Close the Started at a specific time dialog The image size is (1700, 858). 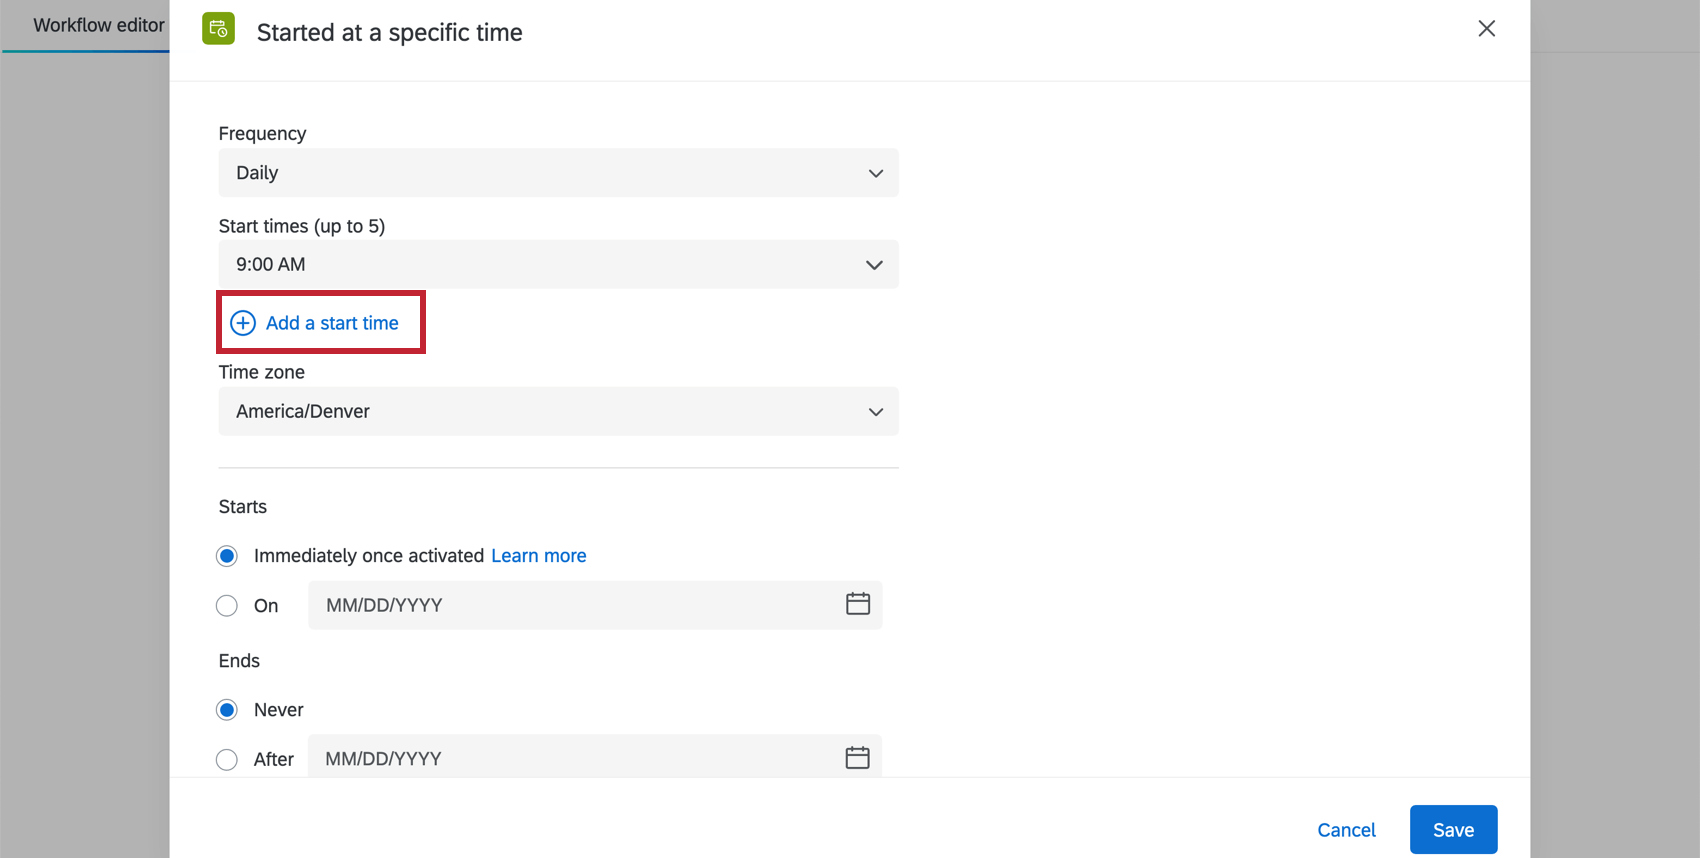click(x=1487, y=29)
